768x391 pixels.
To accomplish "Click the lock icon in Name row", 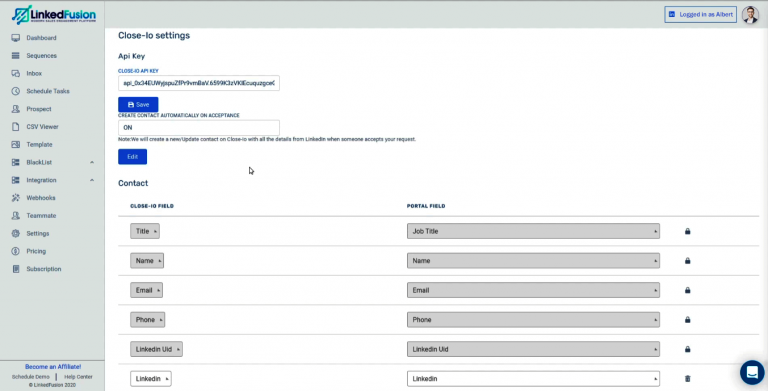I will click(687, 261).
